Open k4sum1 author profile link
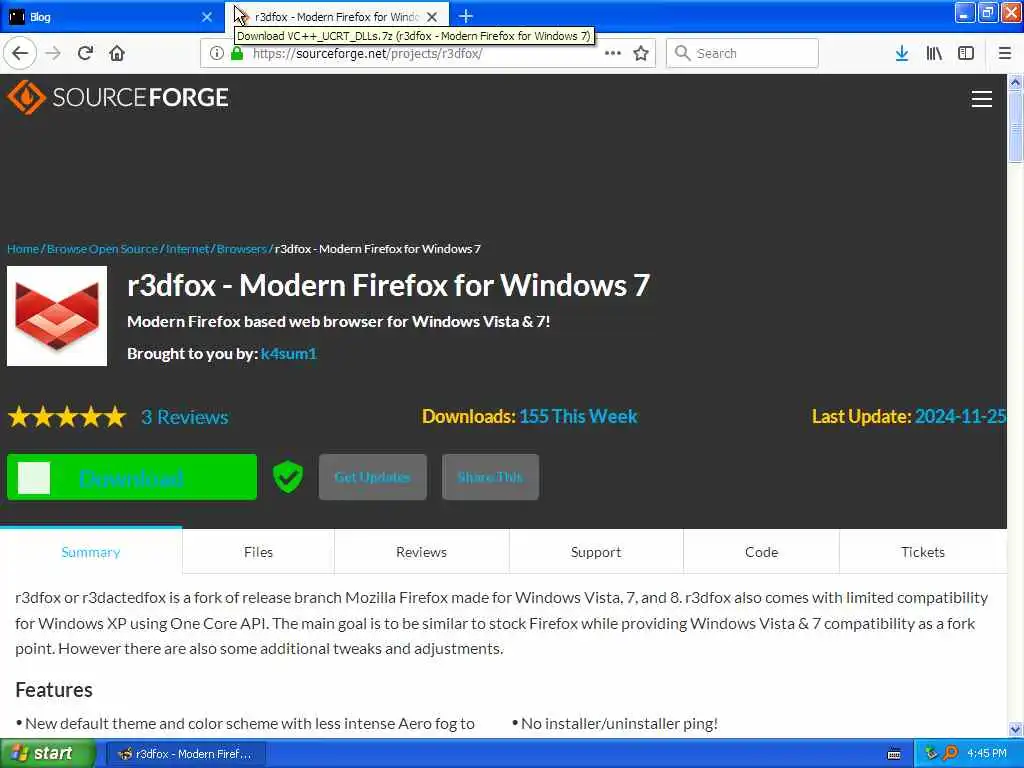The image size is (1024, 768). (289, 353)
